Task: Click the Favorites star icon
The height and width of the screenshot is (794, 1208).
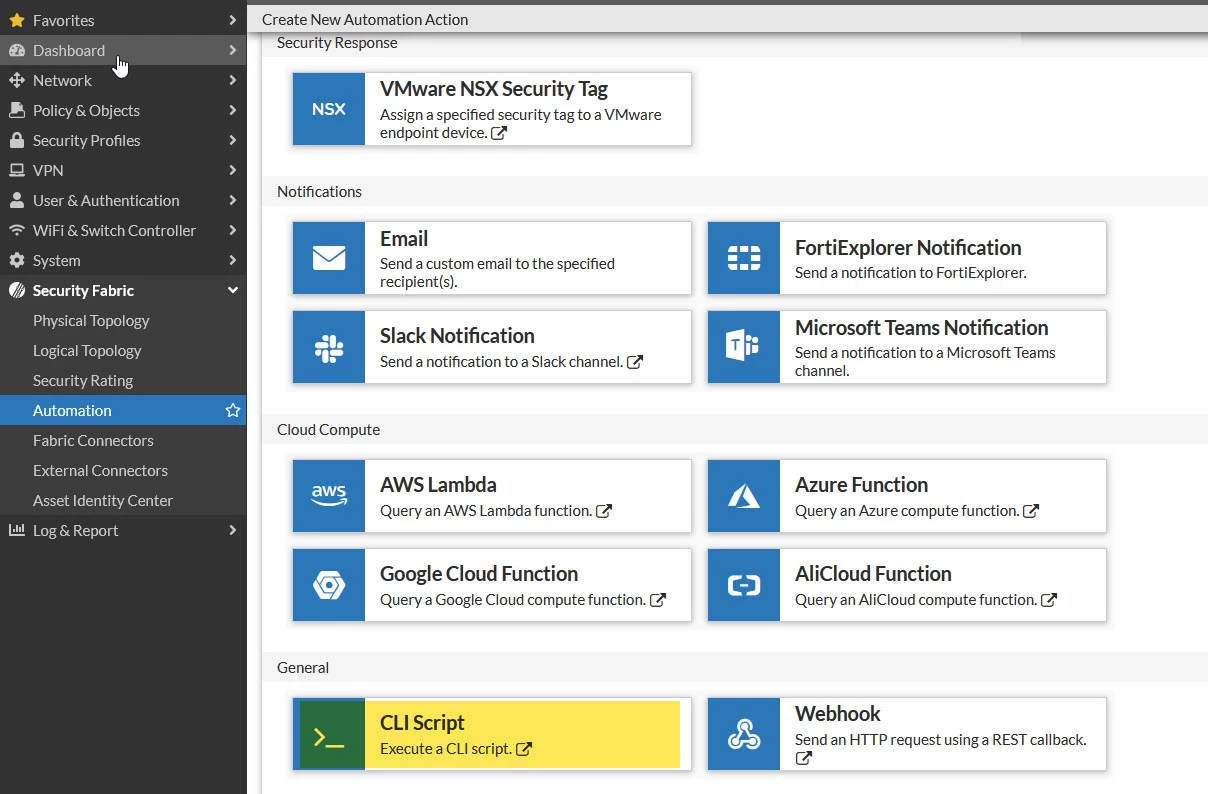Action: pos(16,20)
